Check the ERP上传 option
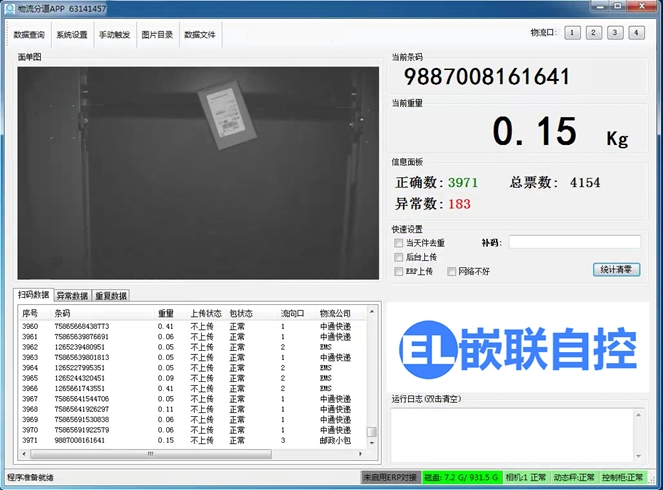663x490 pixels. [x=399, y=271]
